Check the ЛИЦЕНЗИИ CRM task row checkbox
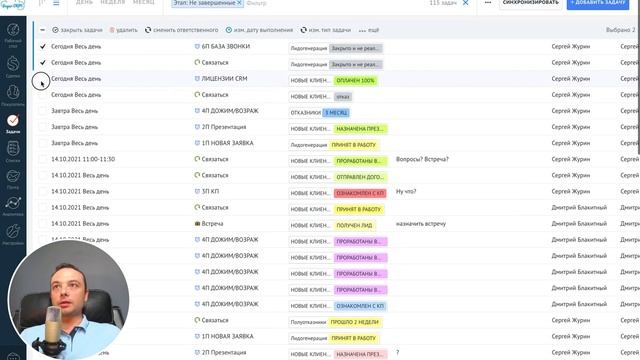The height and width of the screenshot is (360, 640). pyautogui.click(x=42, y=79)
